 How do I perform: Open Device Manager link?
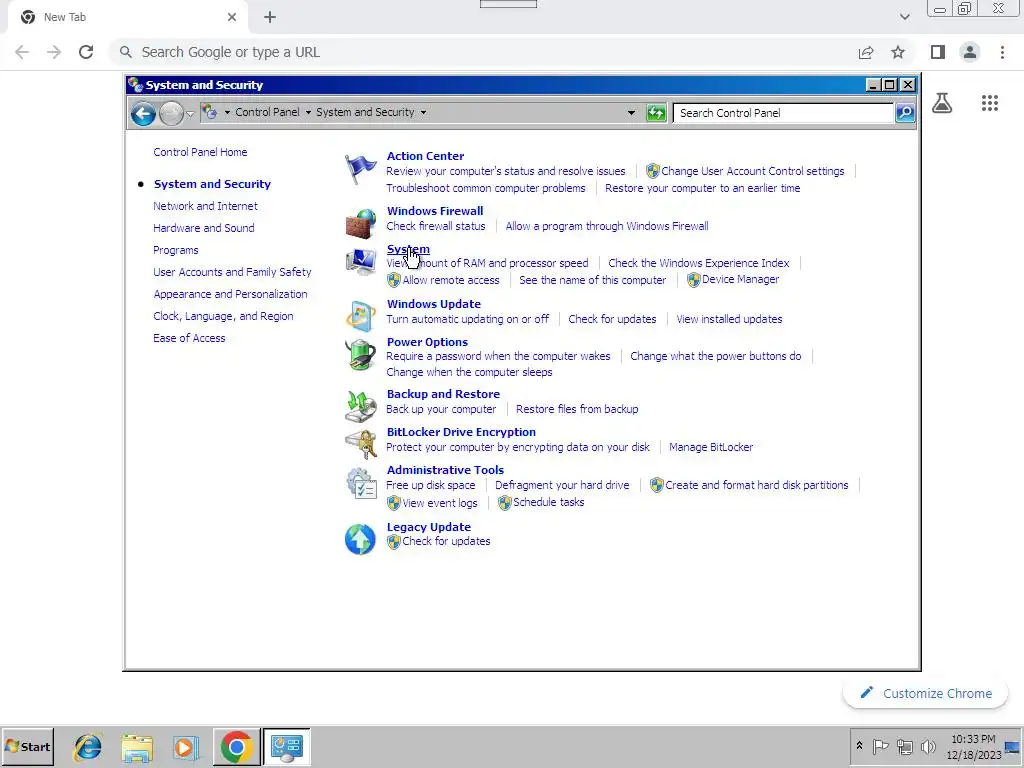(x=740, y=280)
